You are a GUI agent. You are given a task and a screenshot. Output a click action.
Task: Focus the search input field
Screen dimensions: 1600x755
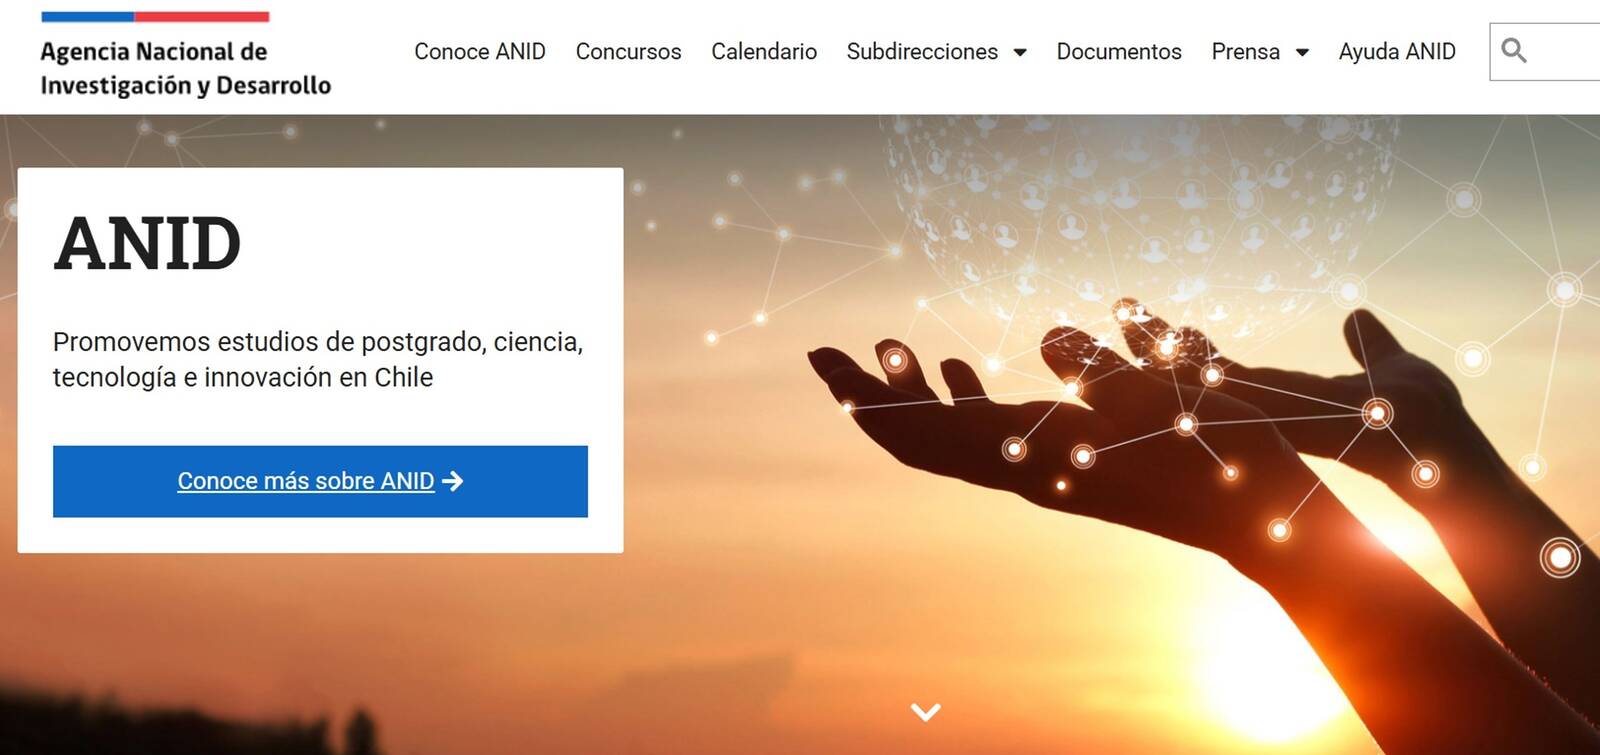point(1545,51)
